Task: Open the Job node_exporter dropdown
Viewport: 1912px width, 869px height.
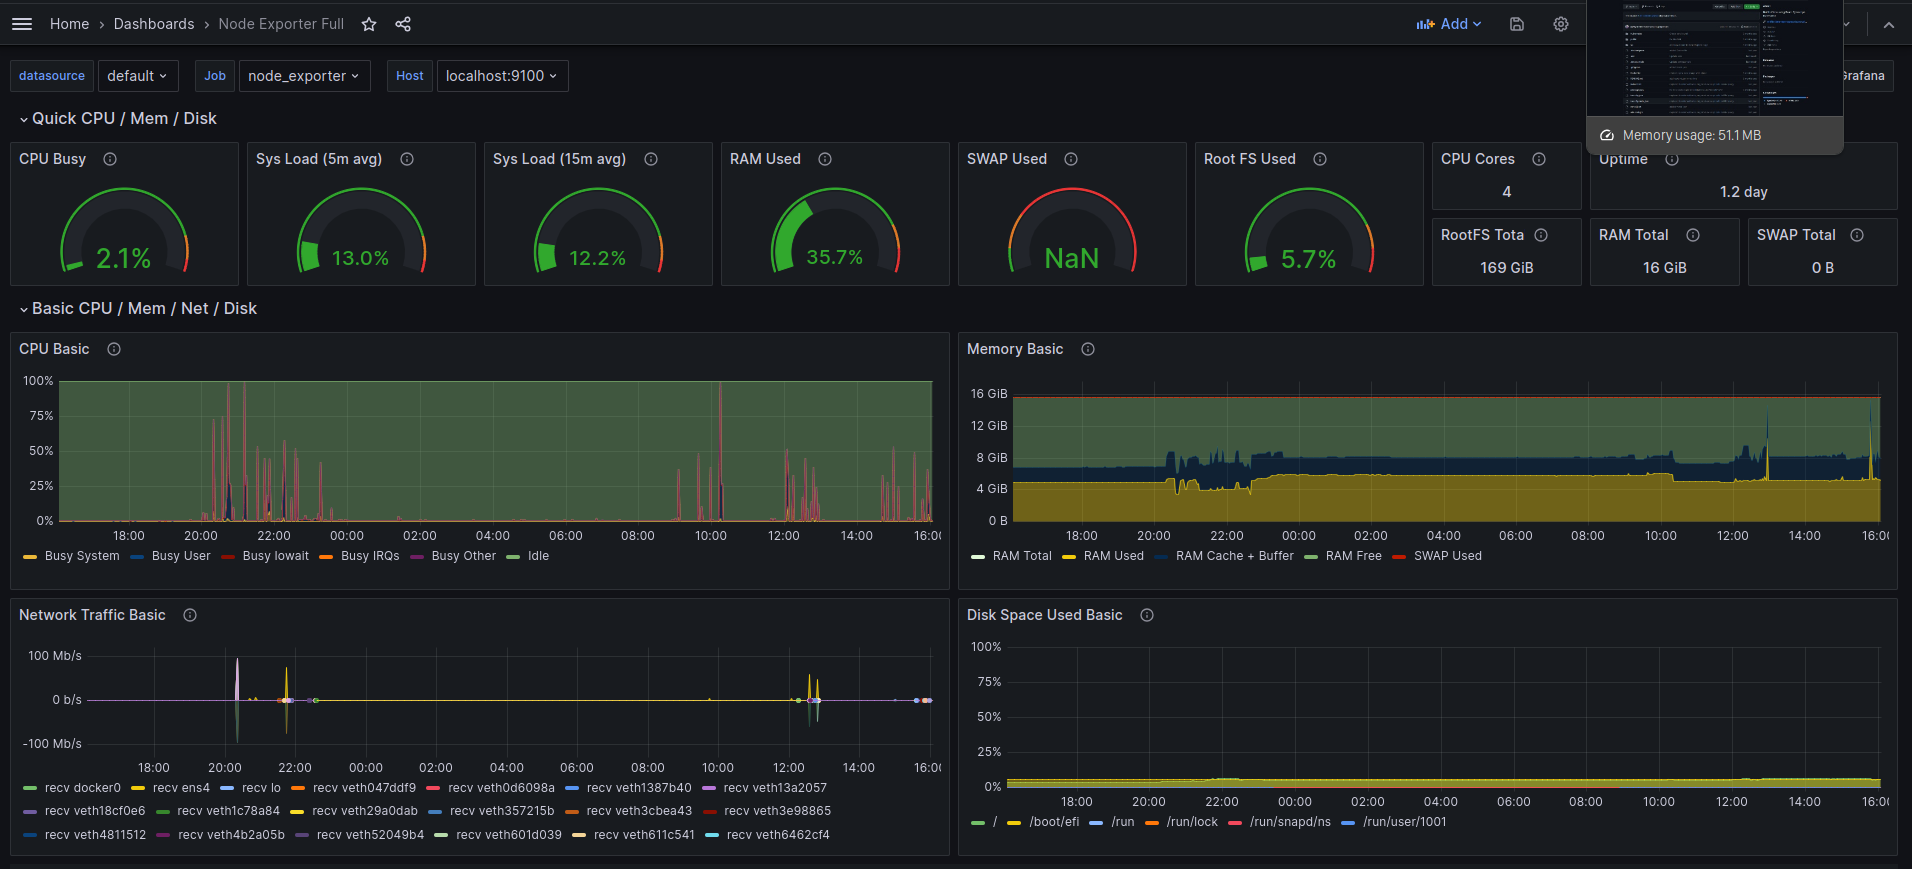Action: coord(304,76)
